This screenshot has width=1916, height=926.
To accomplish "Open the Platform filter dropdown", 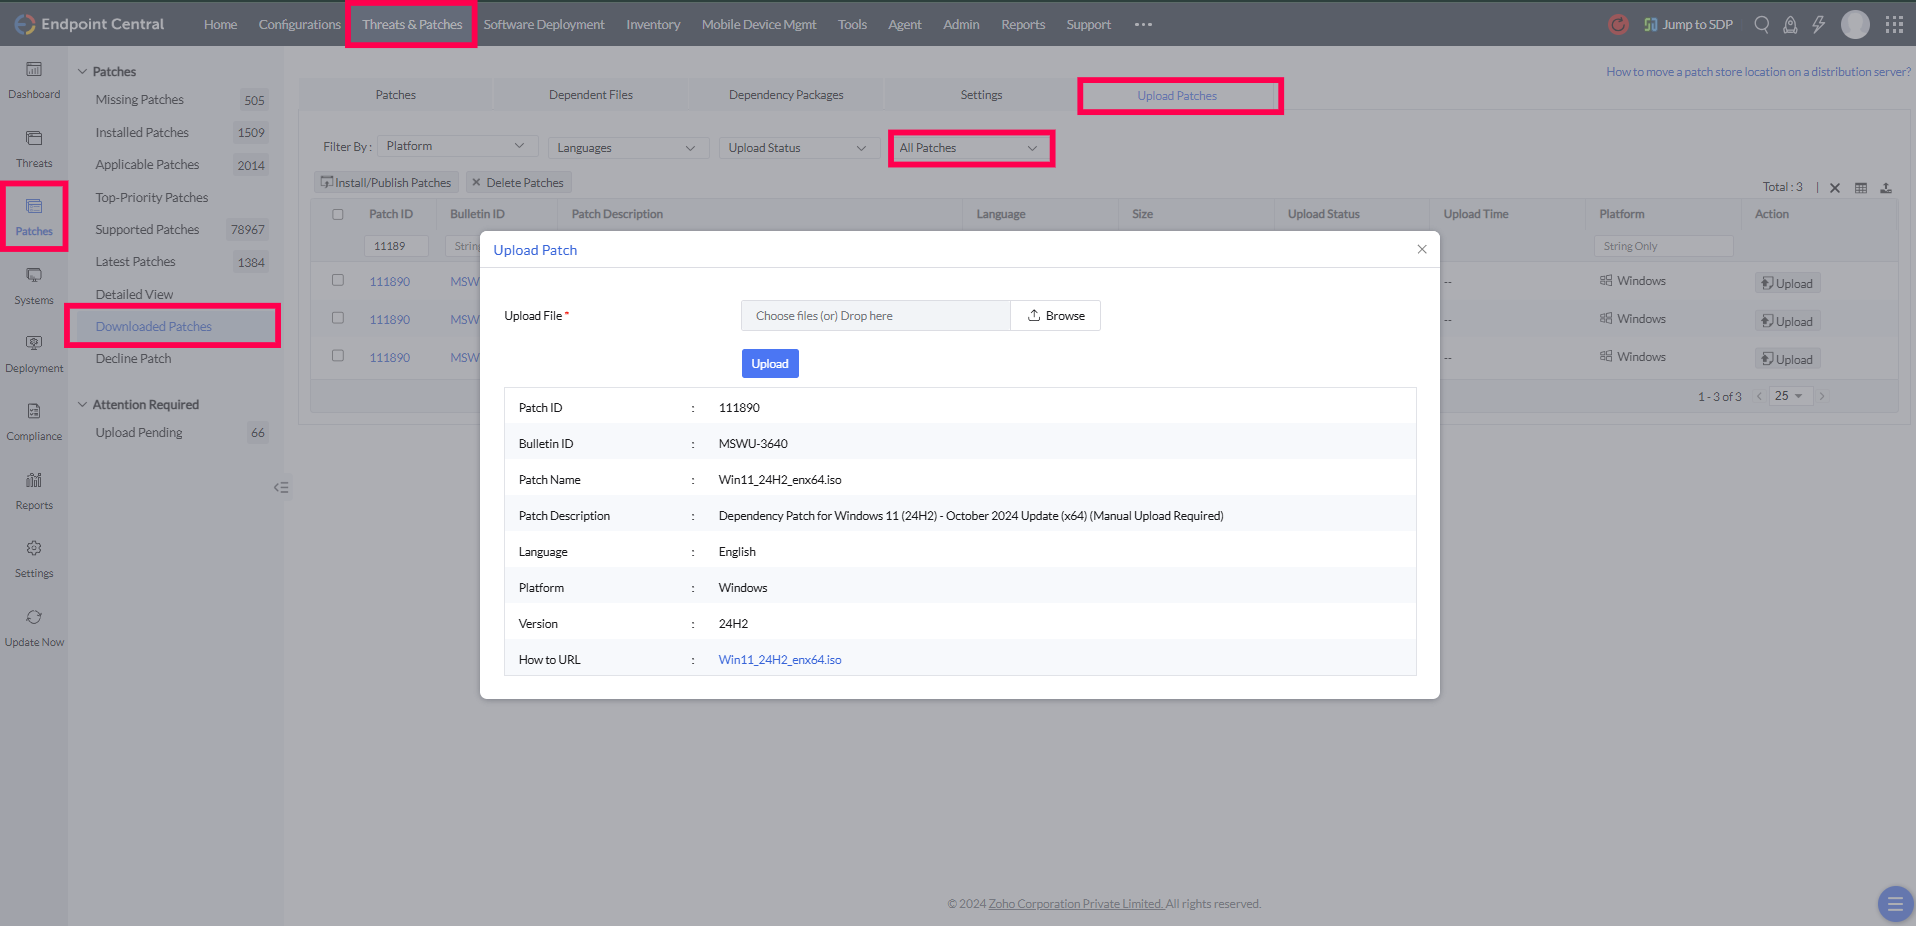I will click(x=456, y=146).
